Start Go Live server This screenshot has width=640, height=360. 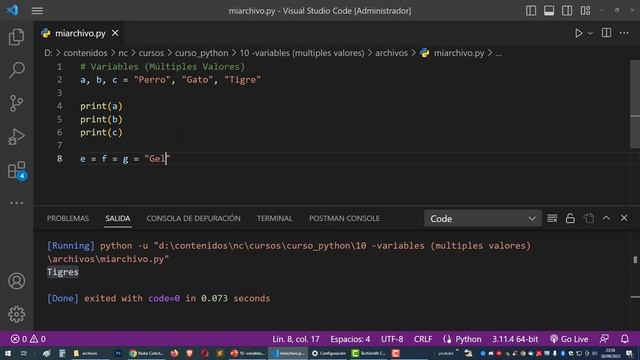pos(569,339)
